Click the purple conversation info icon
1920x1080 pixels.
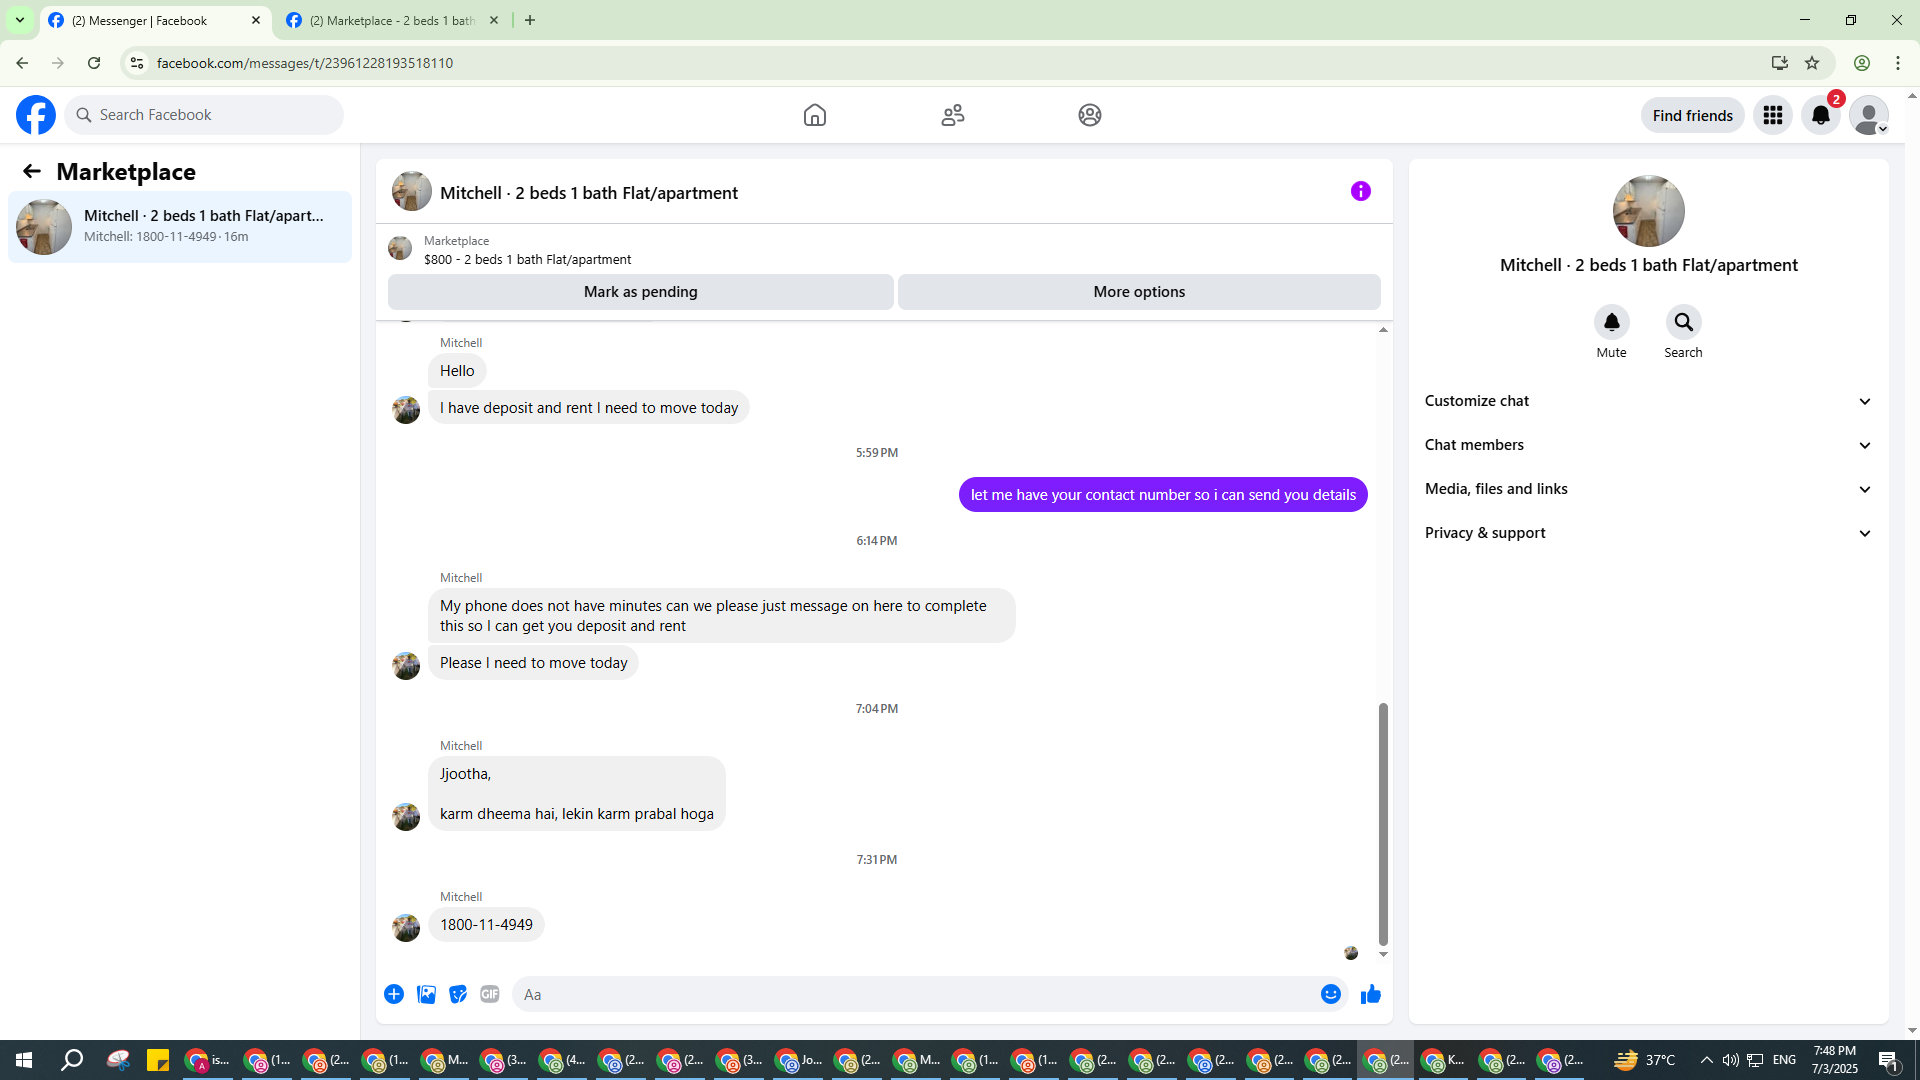click(x=1360, y=191)
